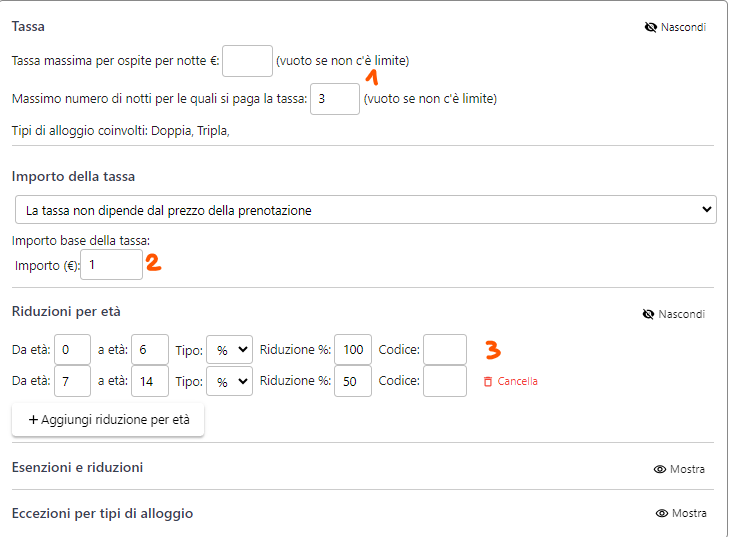Screen dimensions: 729x537
Task: Click the Codice field in first reduction row
Action: click(445, 350)
